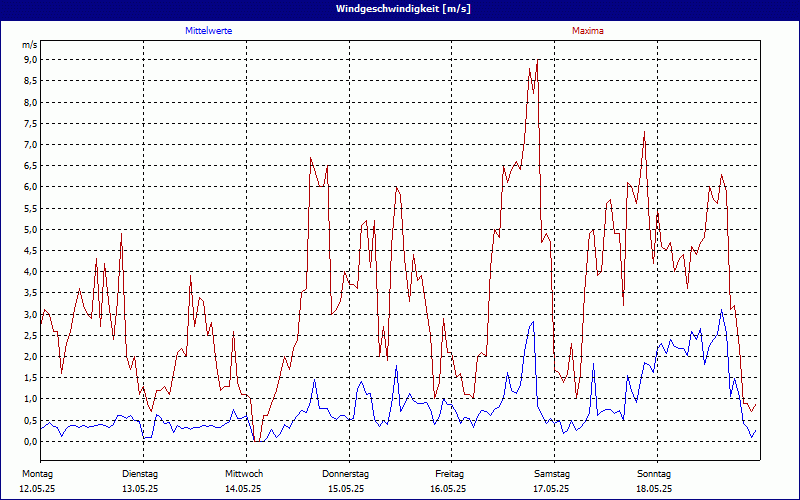Select the Samstag day label
The image size is (800, 500).
point(552,473)
